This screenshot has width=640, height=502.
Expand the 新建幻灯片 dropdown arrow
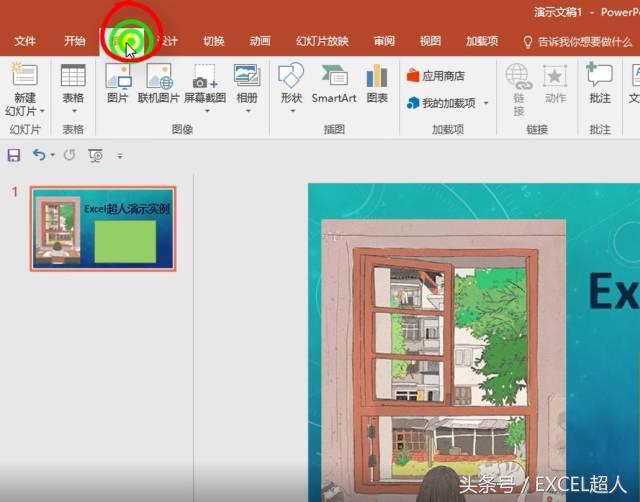click(42, 111)
